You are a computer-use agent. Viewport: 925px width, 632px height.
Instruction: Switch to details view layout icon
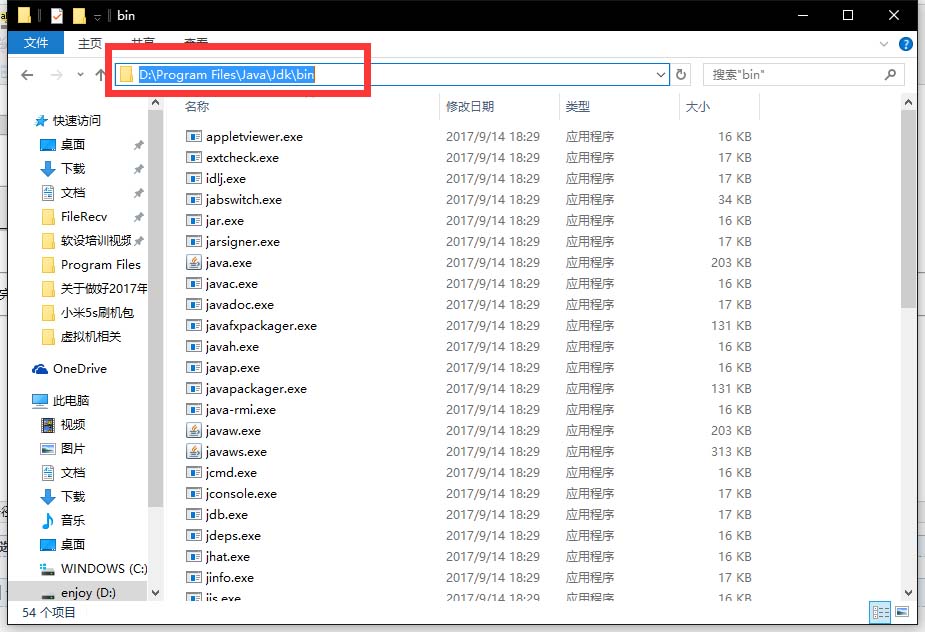coord(880,613)
